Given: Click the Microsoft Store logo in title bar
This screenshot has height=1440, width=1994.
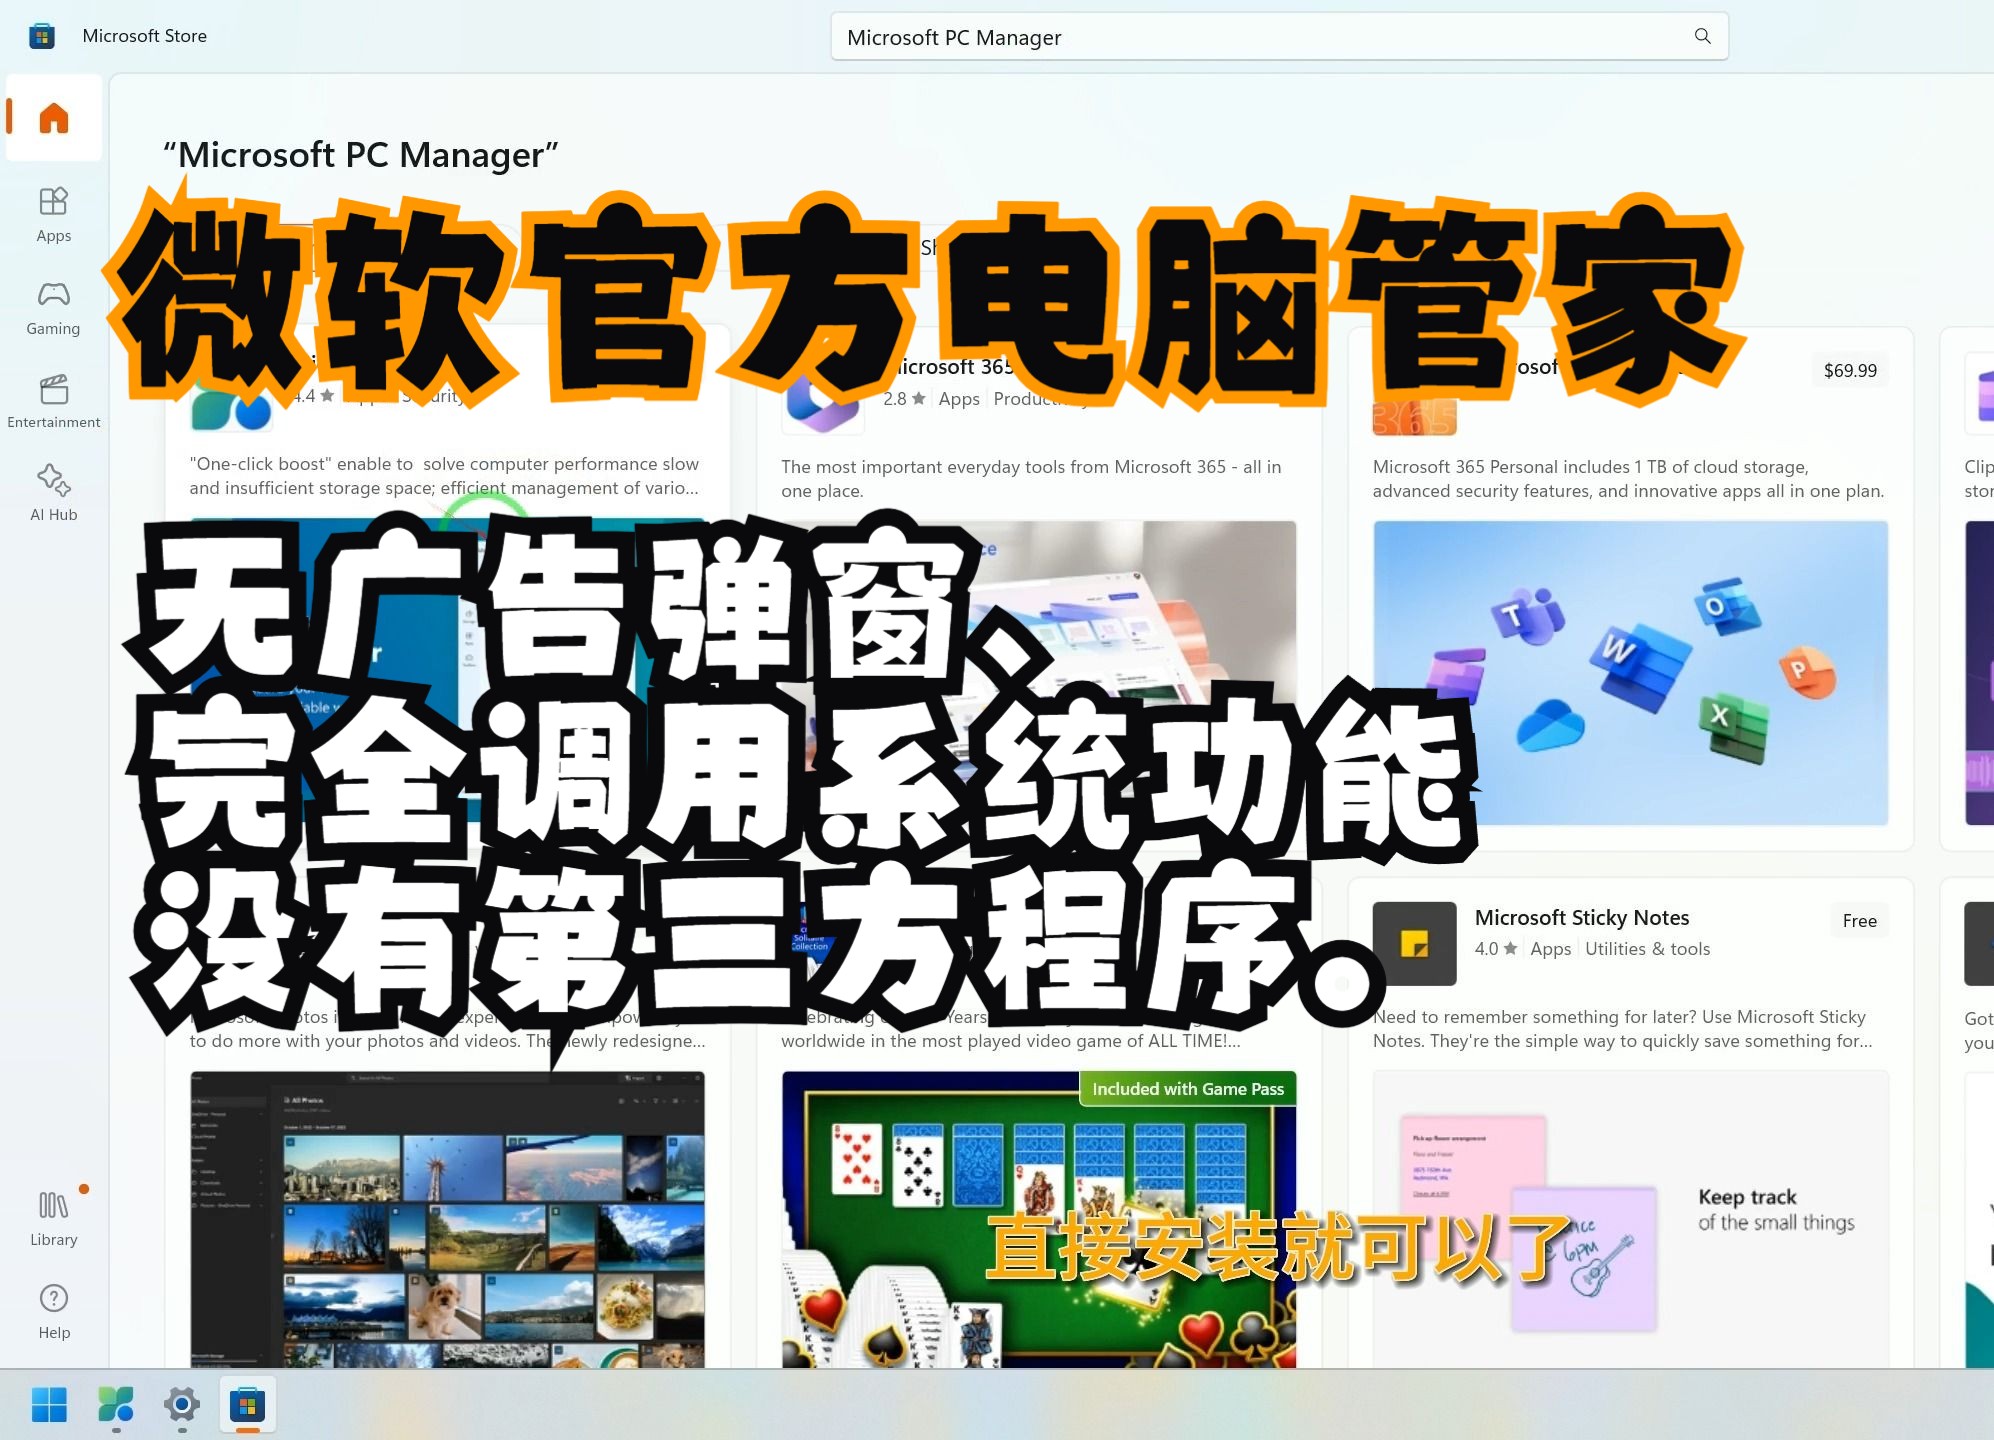Looking at the screenshot, I should (x=41, y=36).
